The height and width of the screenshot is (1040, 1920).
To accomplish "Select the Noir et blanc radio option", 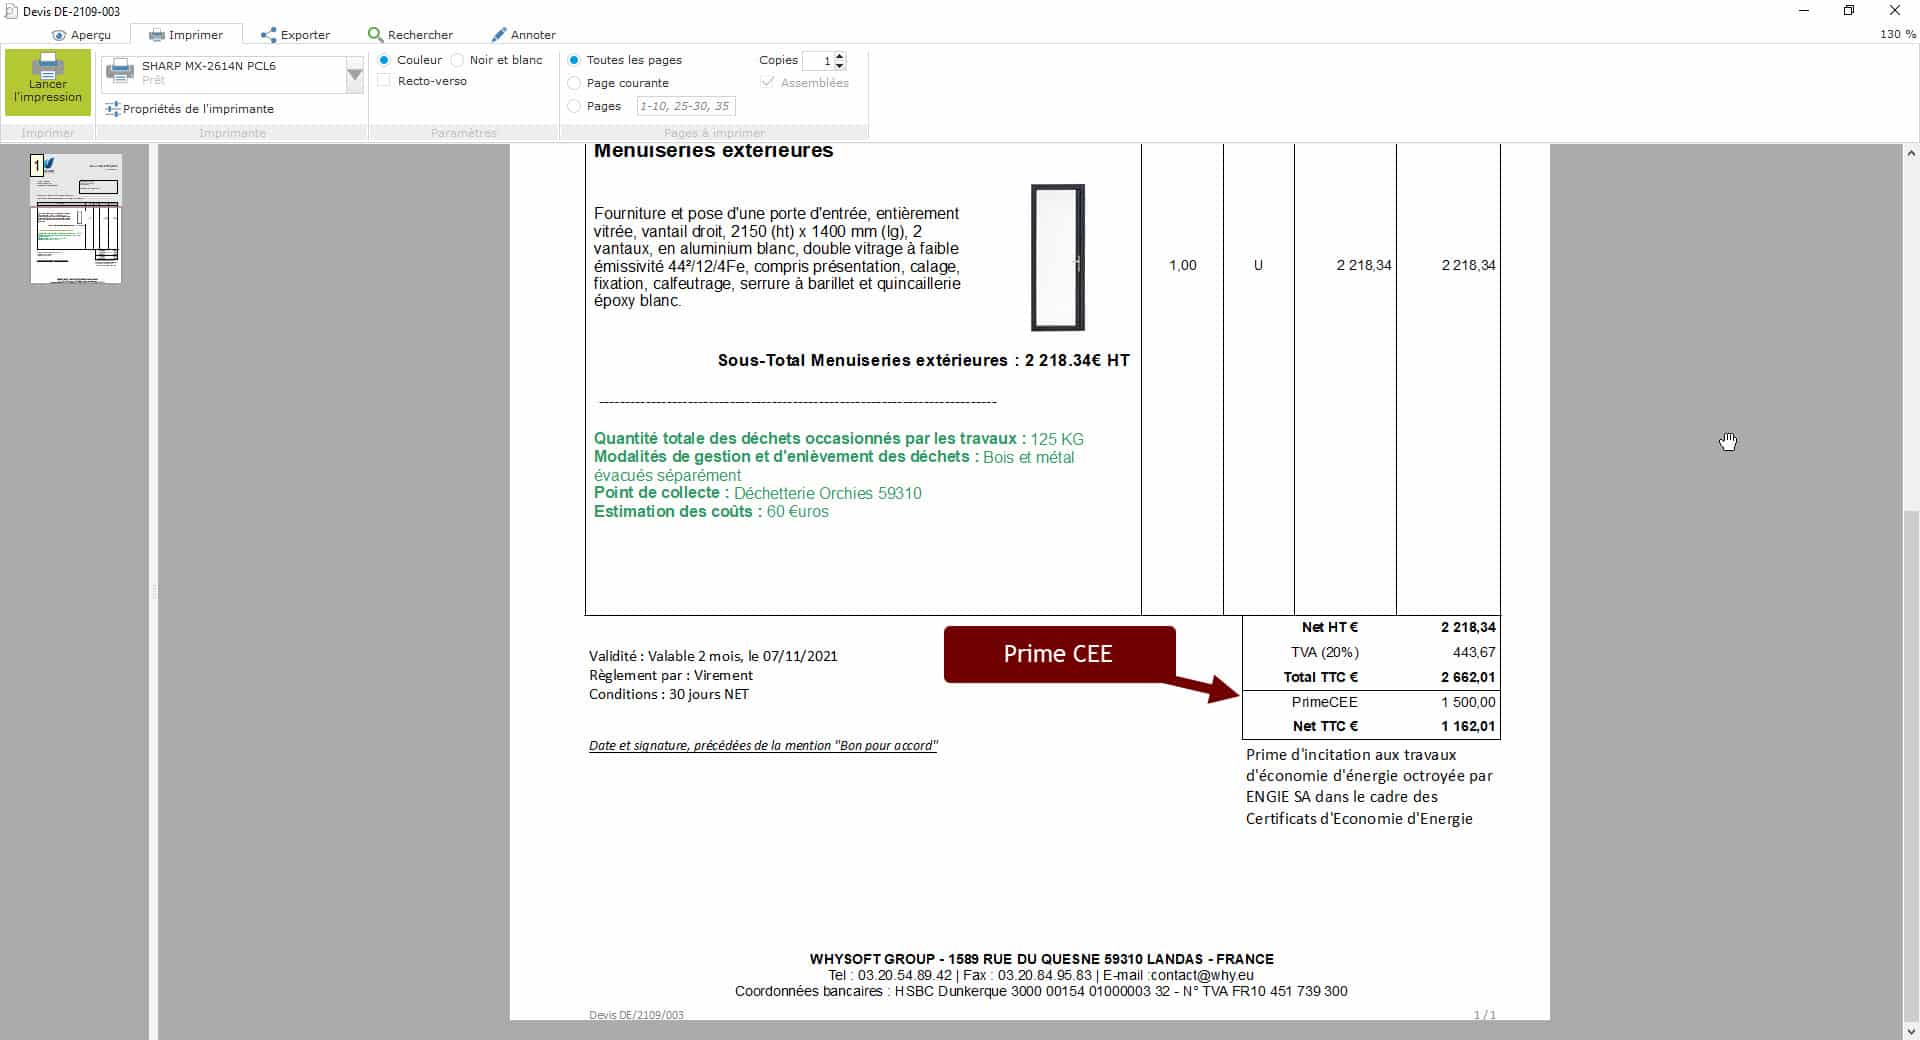I will click(458, 60).
